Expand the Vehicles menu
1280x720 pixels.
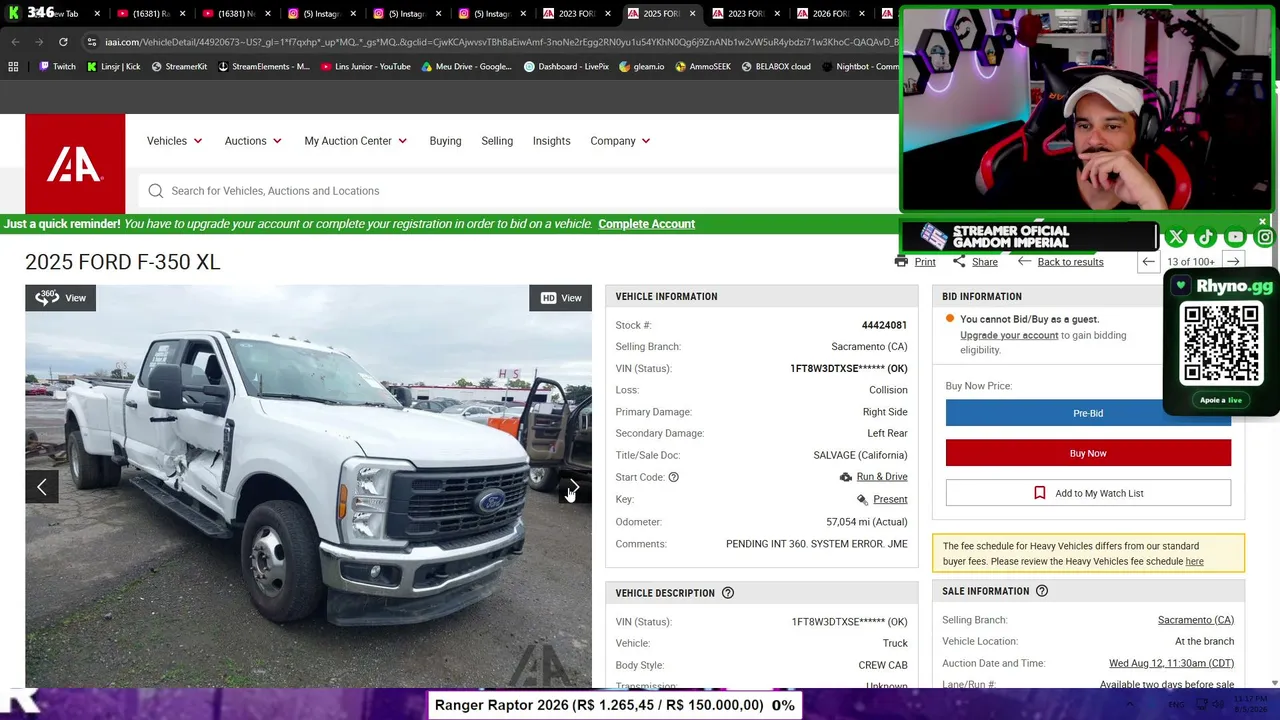(x=175, y=141)
